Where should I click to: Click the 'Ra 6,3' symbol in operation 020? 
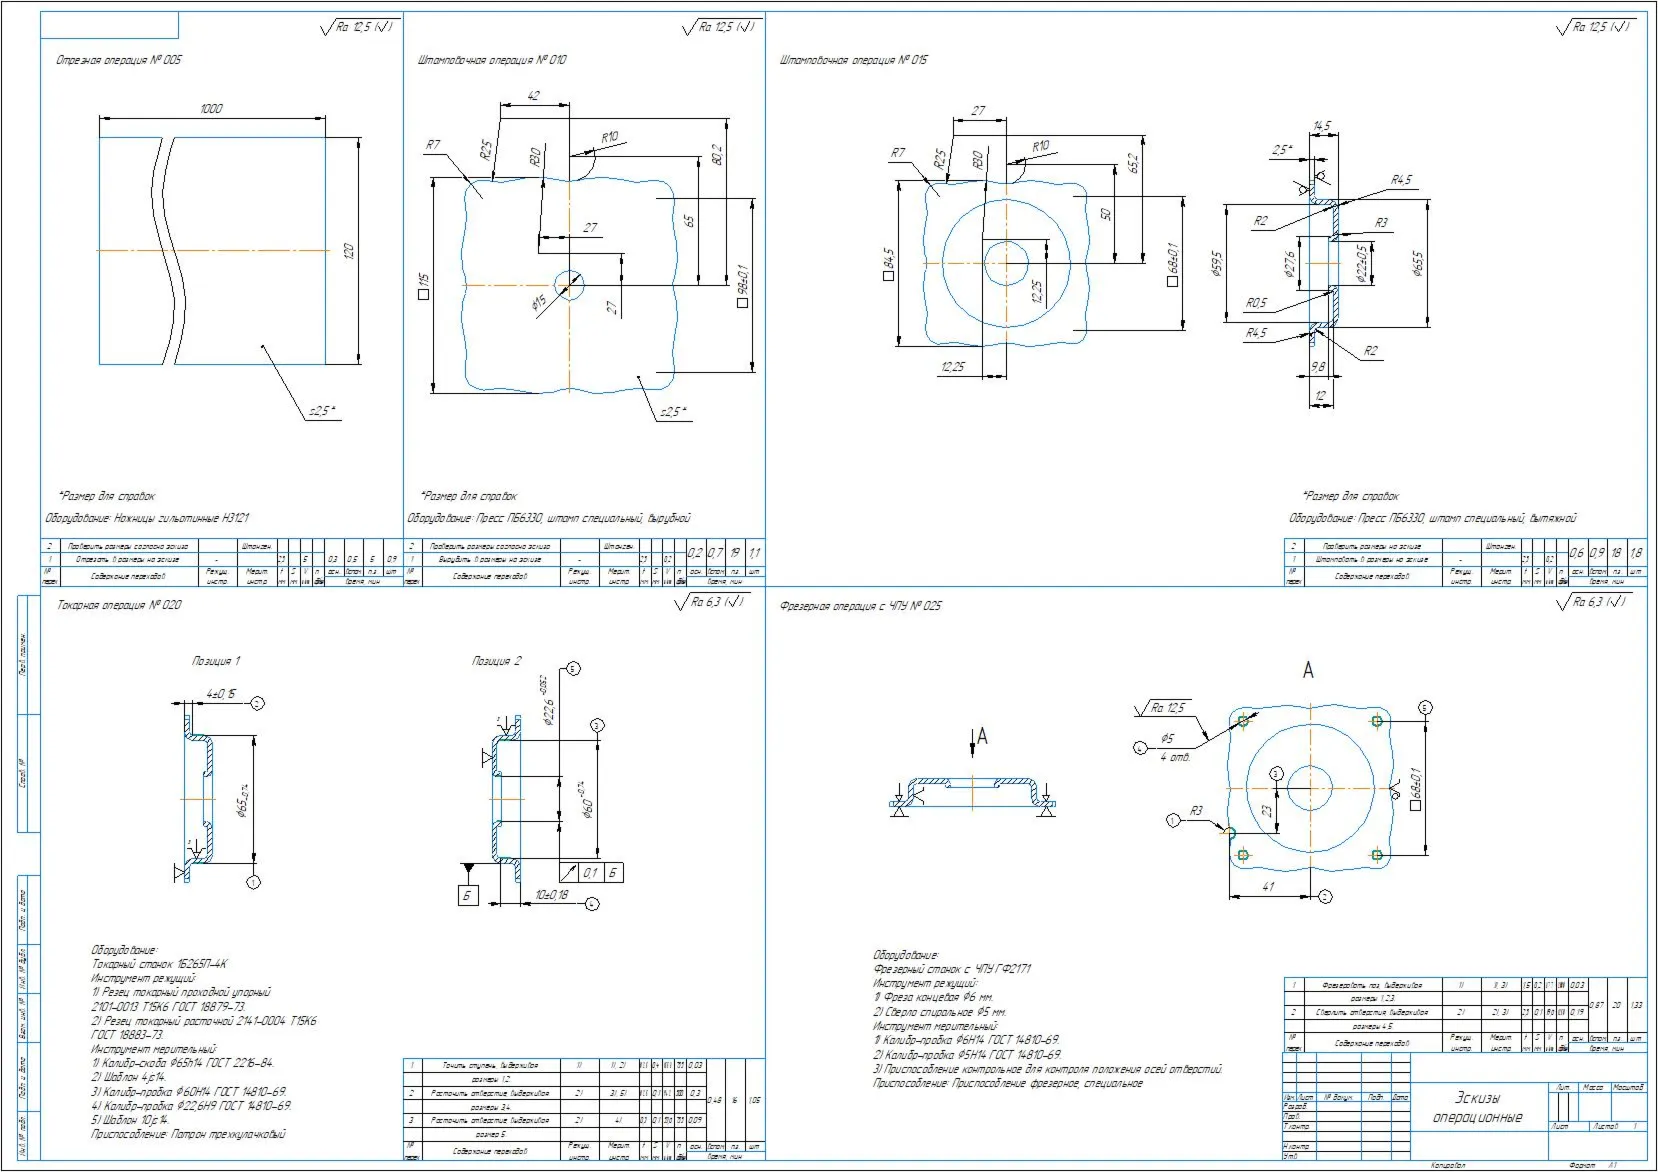pos(710,602)
